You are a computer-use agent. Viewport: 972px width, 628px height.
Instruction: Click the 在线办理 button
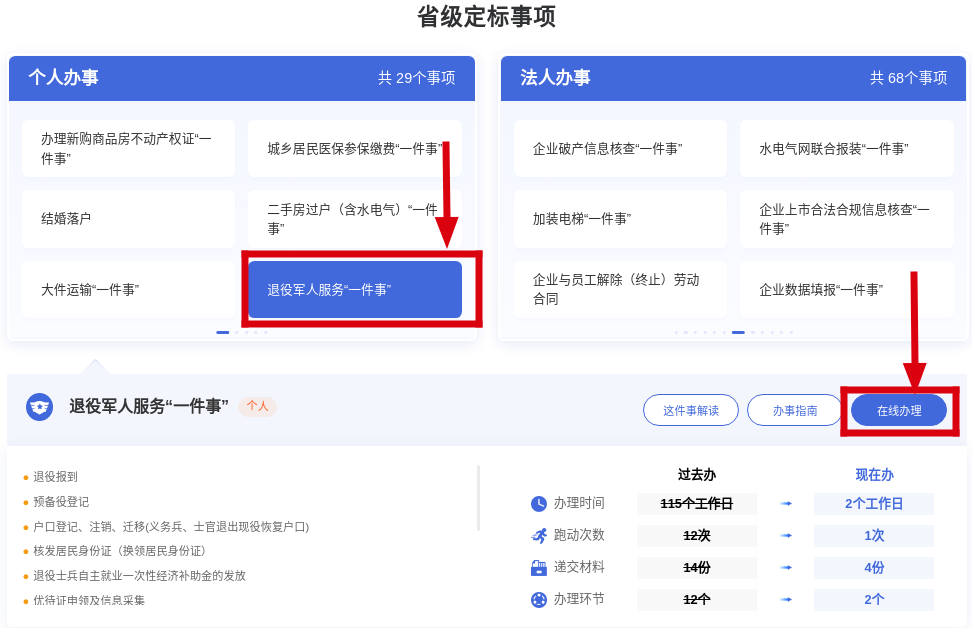[898, 410]
